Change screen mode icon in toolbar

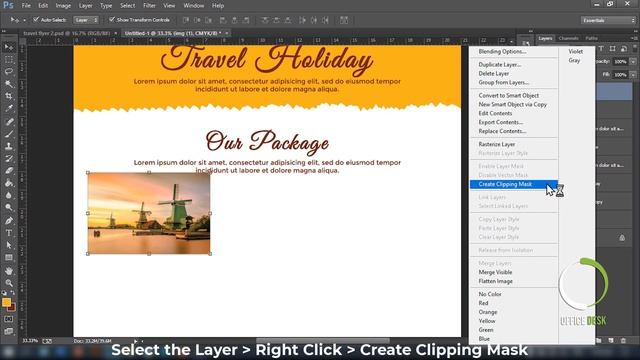tap(9, 331)
